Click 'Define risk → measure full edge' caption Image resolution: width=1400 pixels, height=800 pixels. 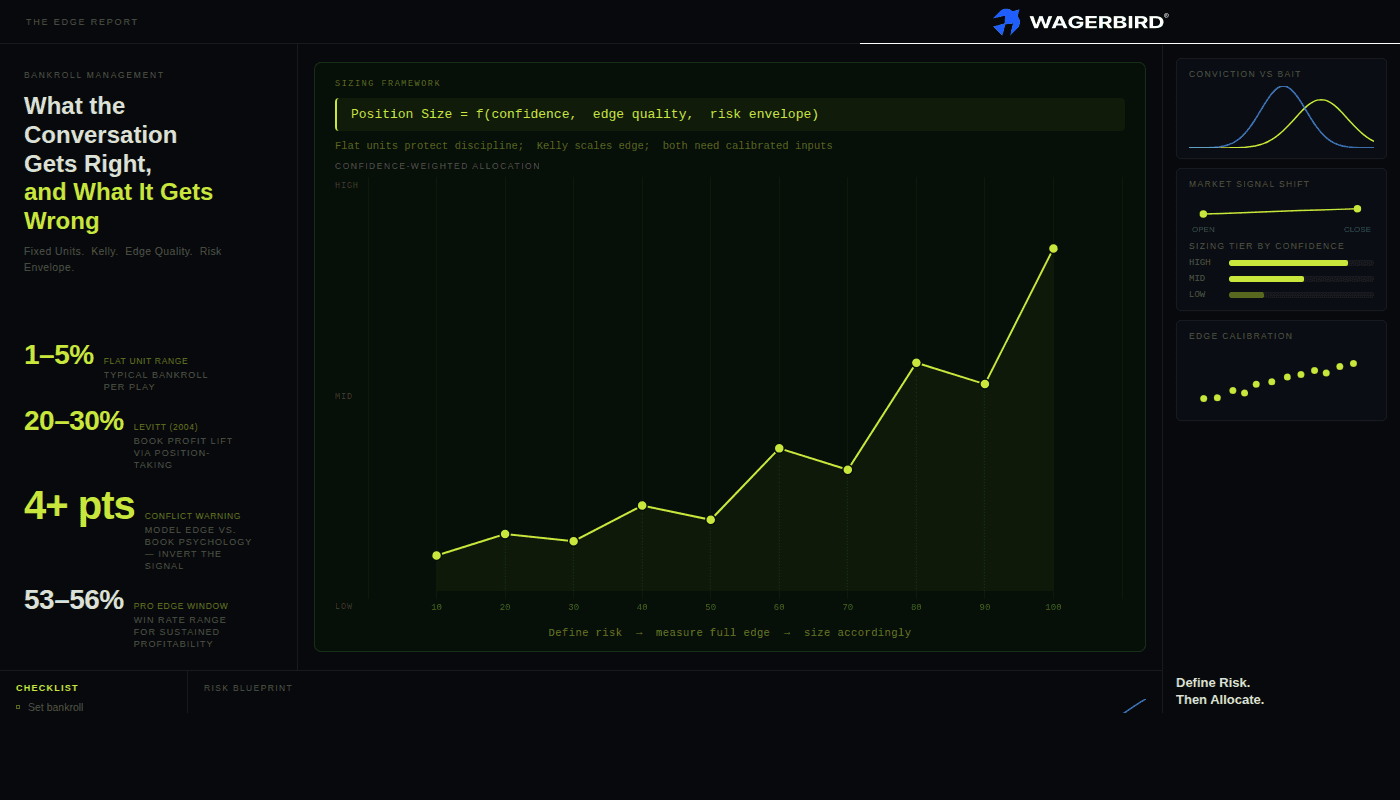[730, 633]
